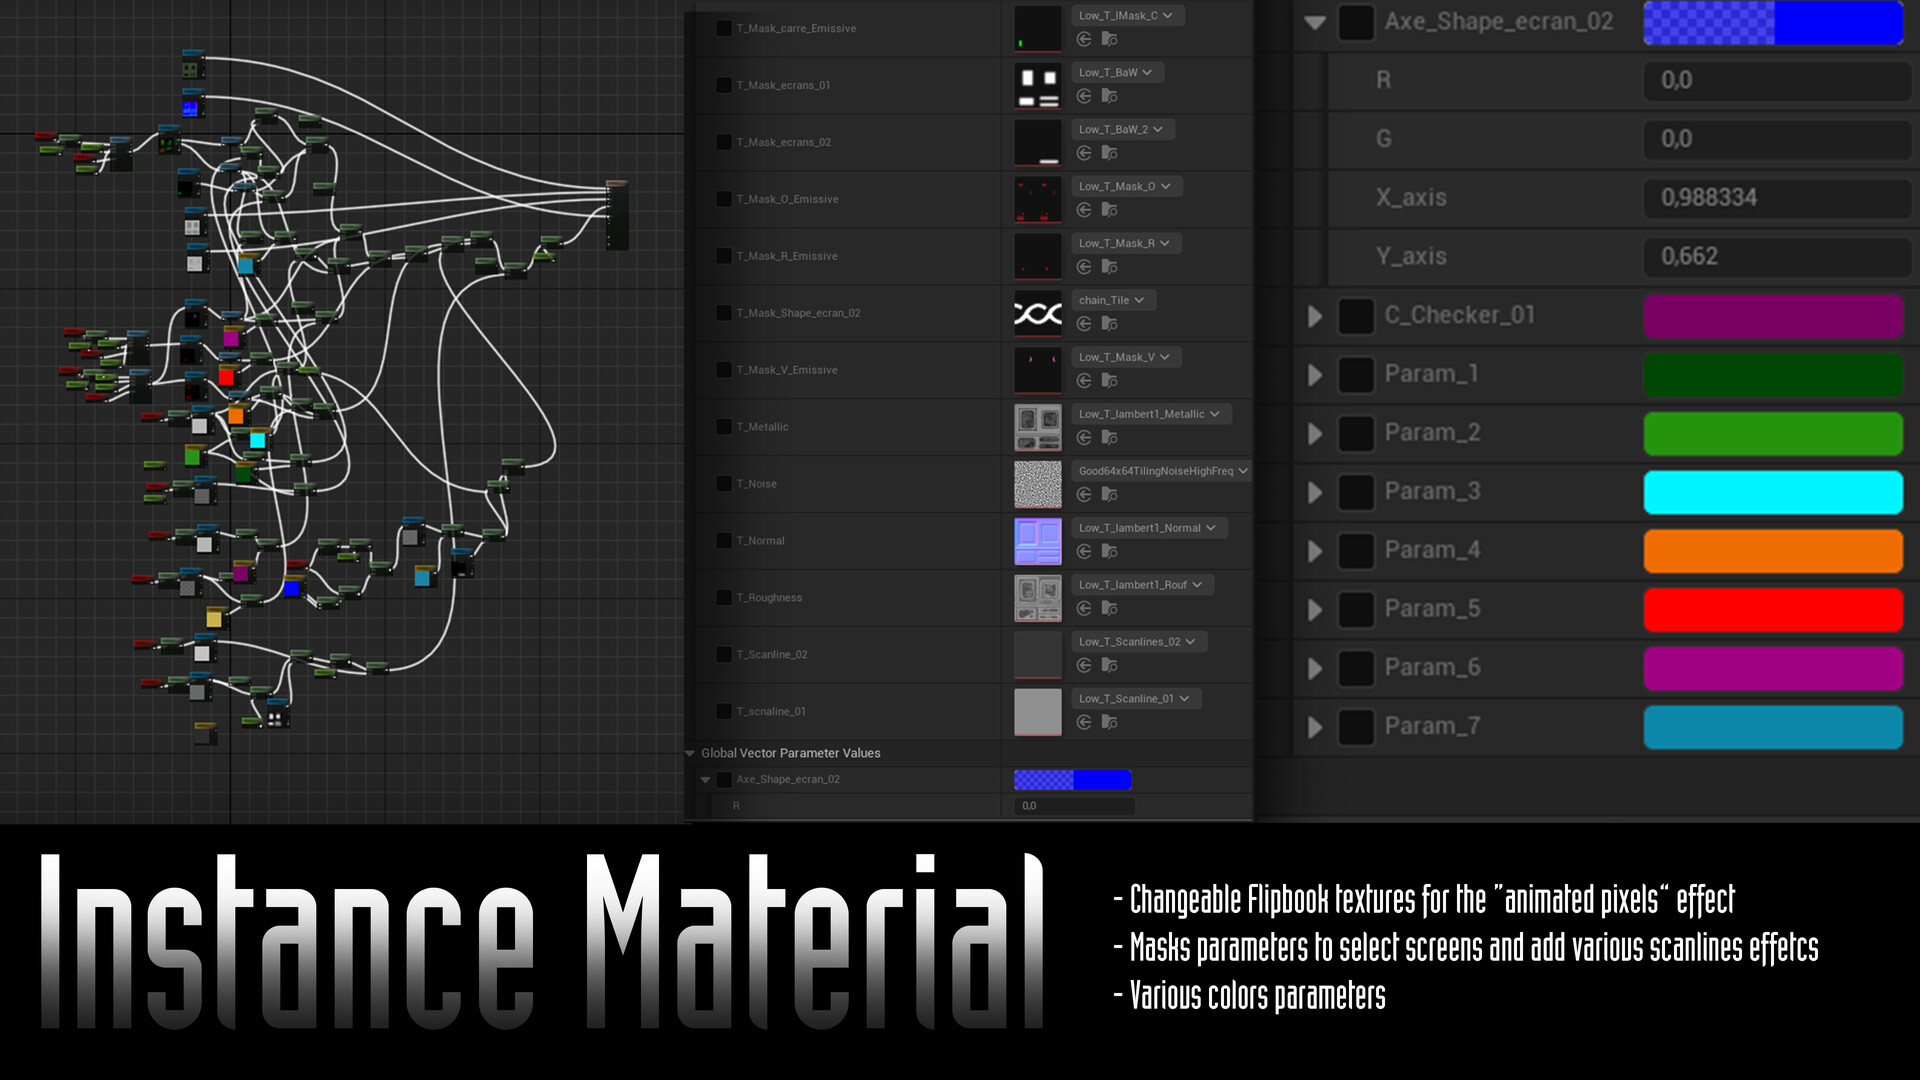Click Use Selected Asset arrow for T_Mask_ecrans_01
Viewport: 1920px width, 1080px height.
coord(1084,96)
